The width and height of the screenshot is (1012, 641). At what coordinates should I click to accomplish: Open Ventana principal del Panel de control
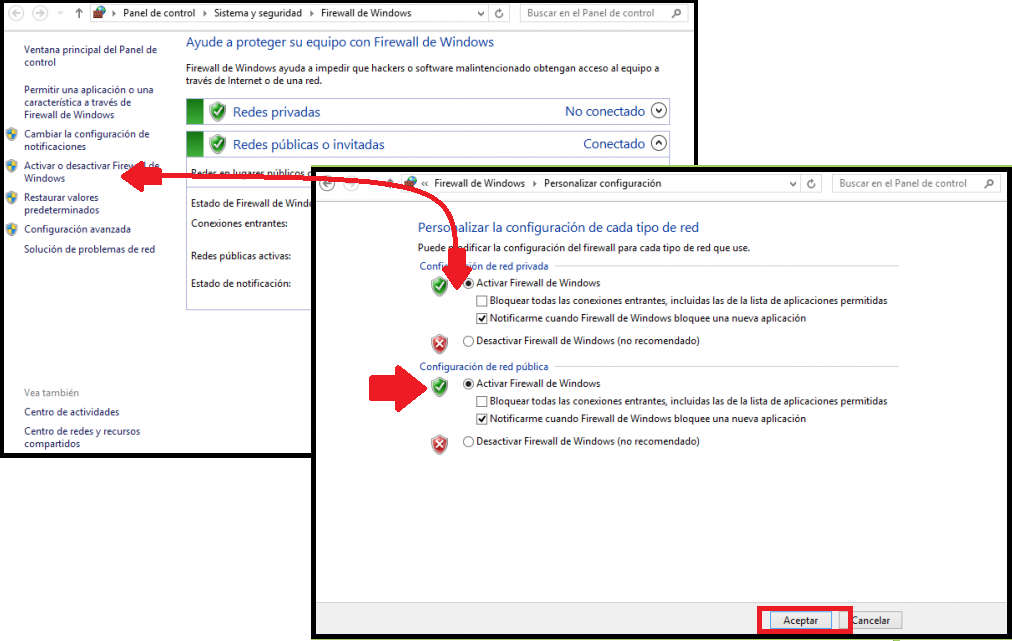(90, 56)
